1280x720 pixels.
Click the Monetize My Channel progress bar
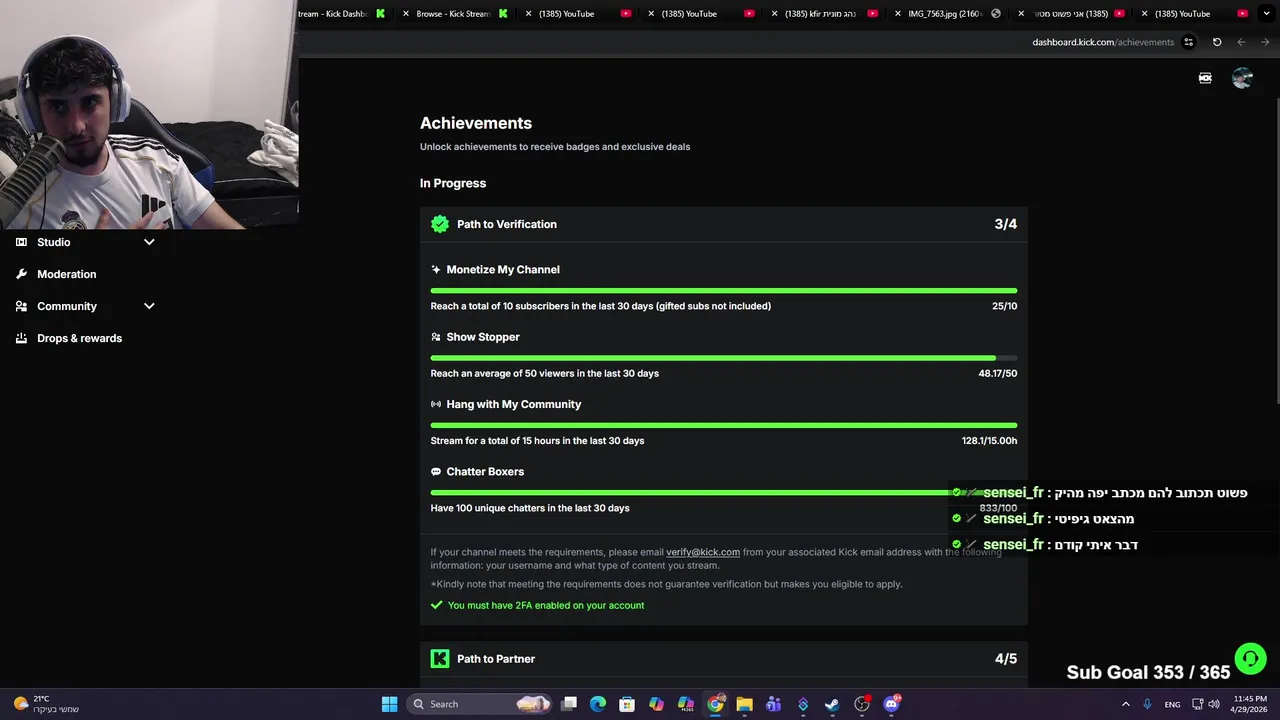724,291
